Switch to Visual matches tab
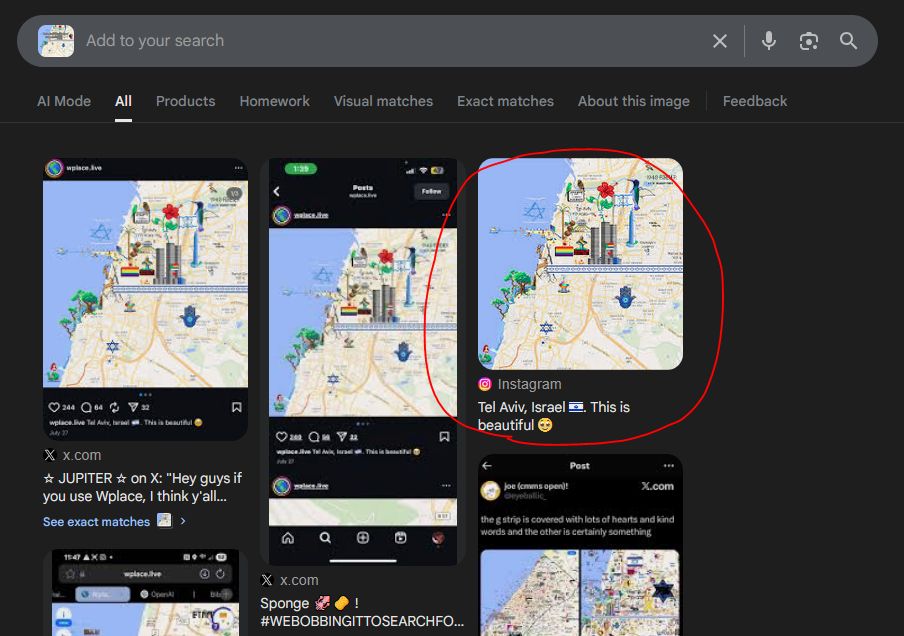The height and width of the screenshot is (636, 904). [x=383, y=101]
